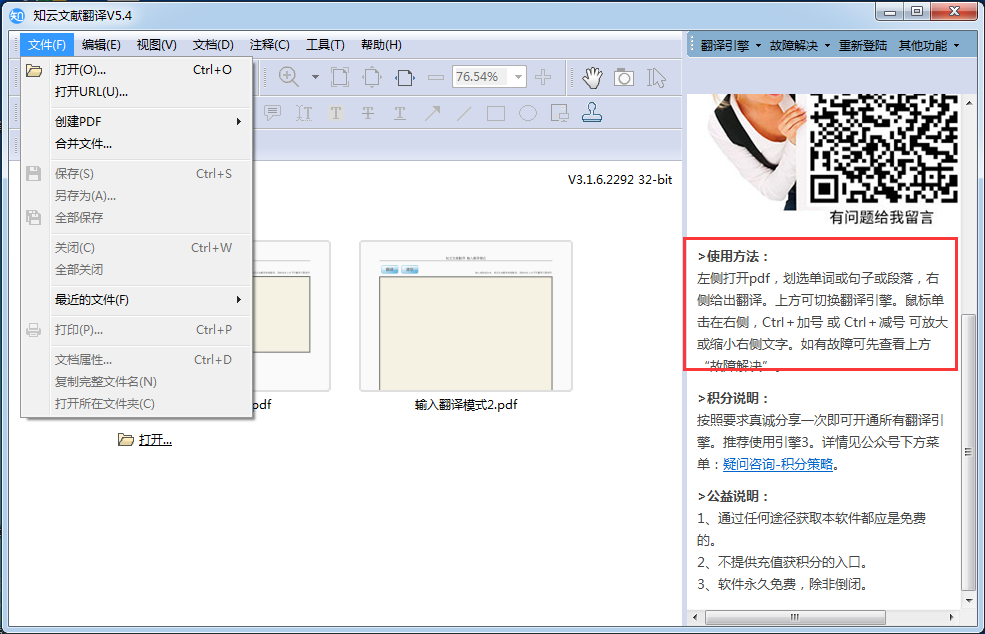Open the 编辑 menu
The image size is (985, 634).
[x=100, y=44]
